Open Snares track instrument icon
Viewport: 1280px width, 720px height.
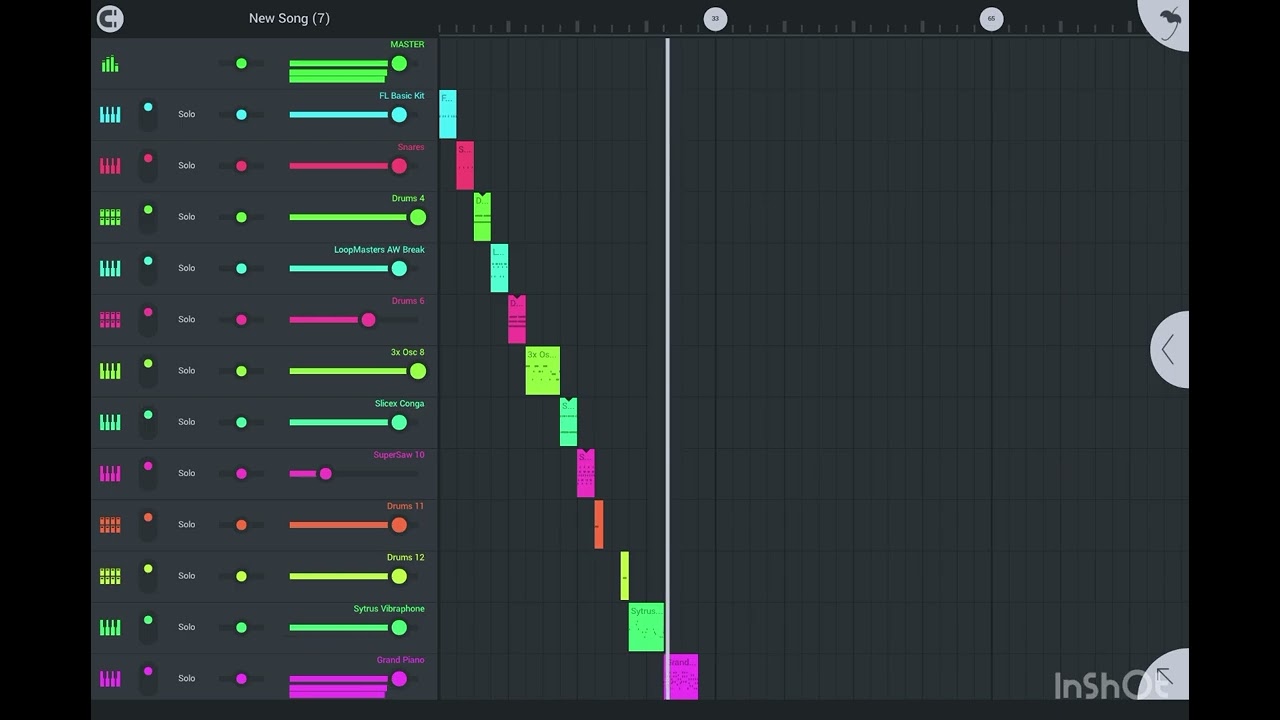point(110,166)
